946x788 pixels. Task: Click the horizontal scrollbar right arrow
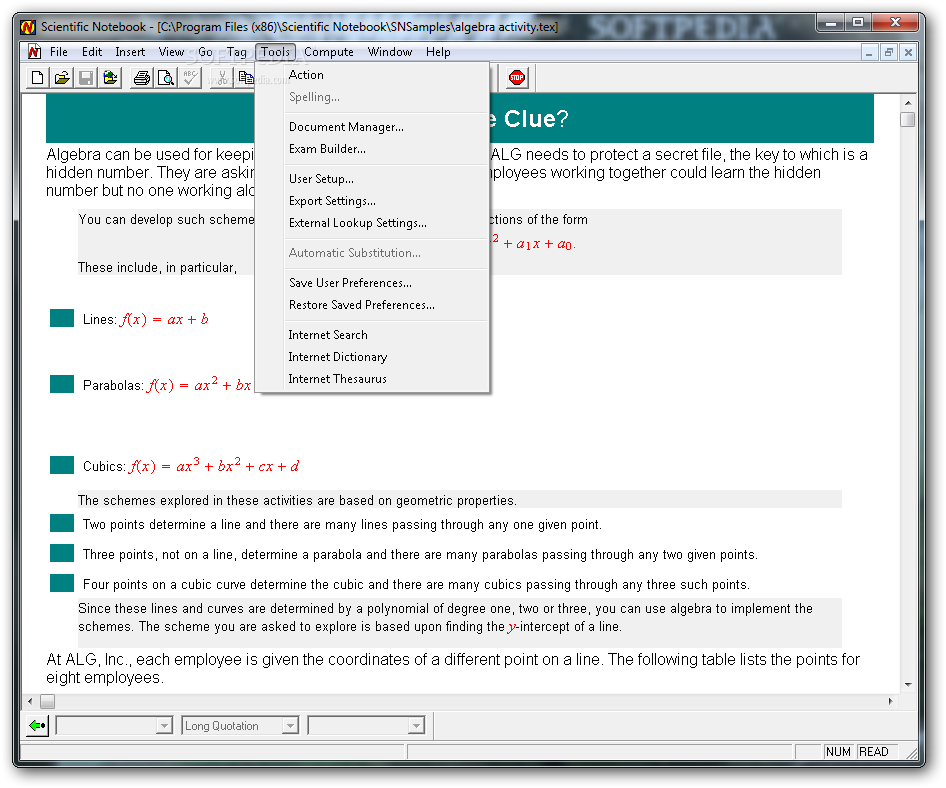tap(890, 701)
